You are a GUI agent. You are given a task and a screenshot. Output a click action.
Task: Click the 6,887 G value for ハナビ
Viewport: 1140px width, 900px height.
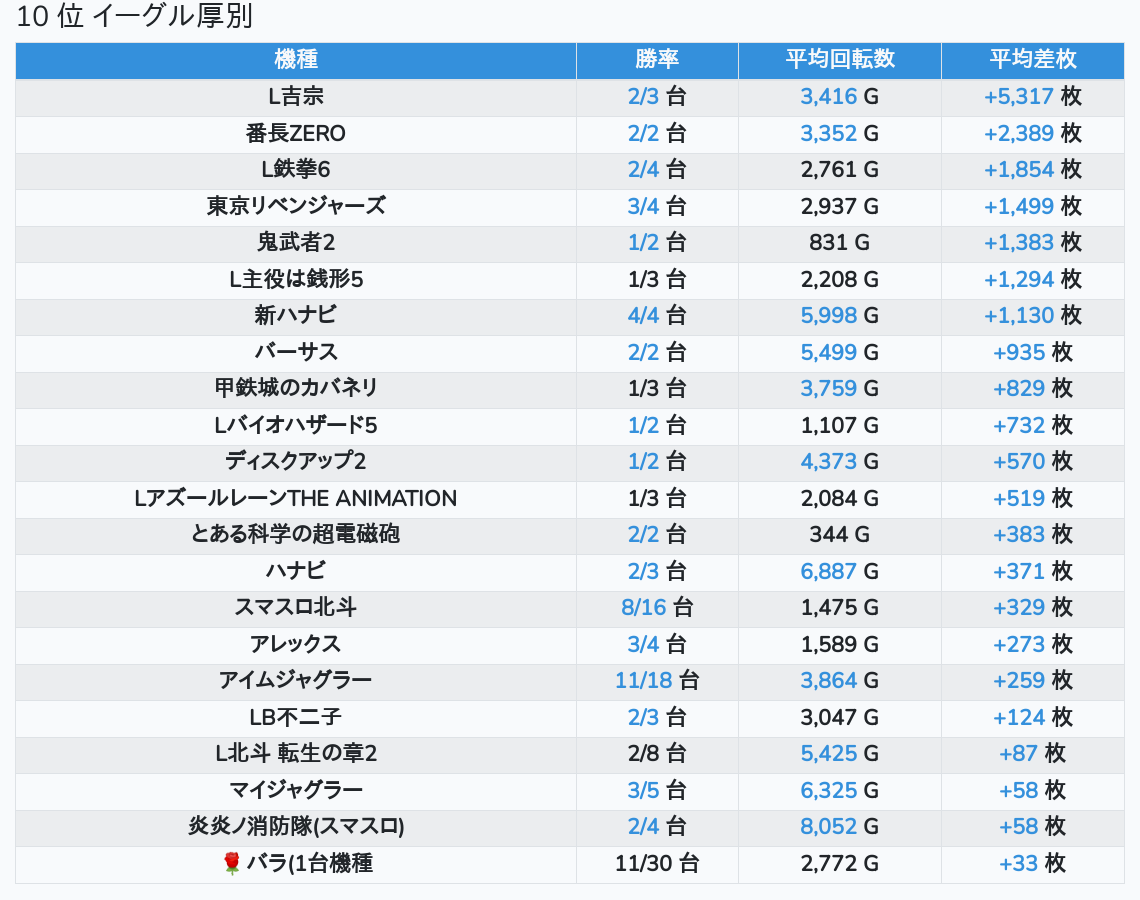point(840,571)
